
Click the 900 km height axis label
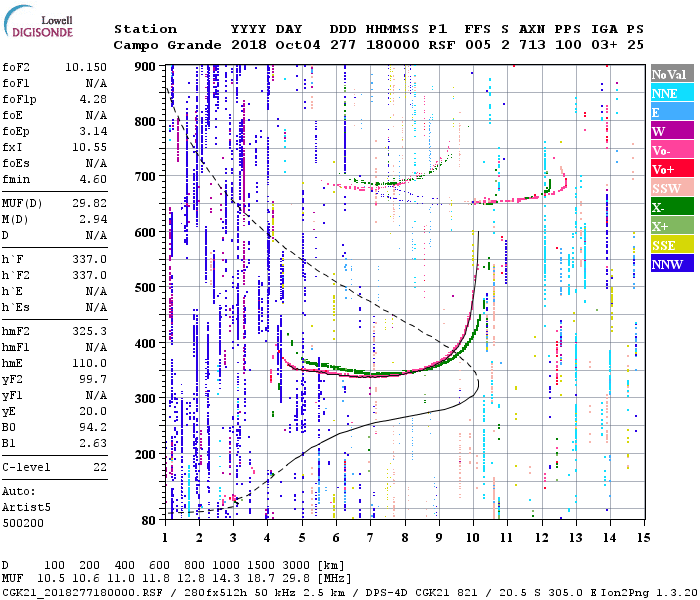click(x=145, y=67)
